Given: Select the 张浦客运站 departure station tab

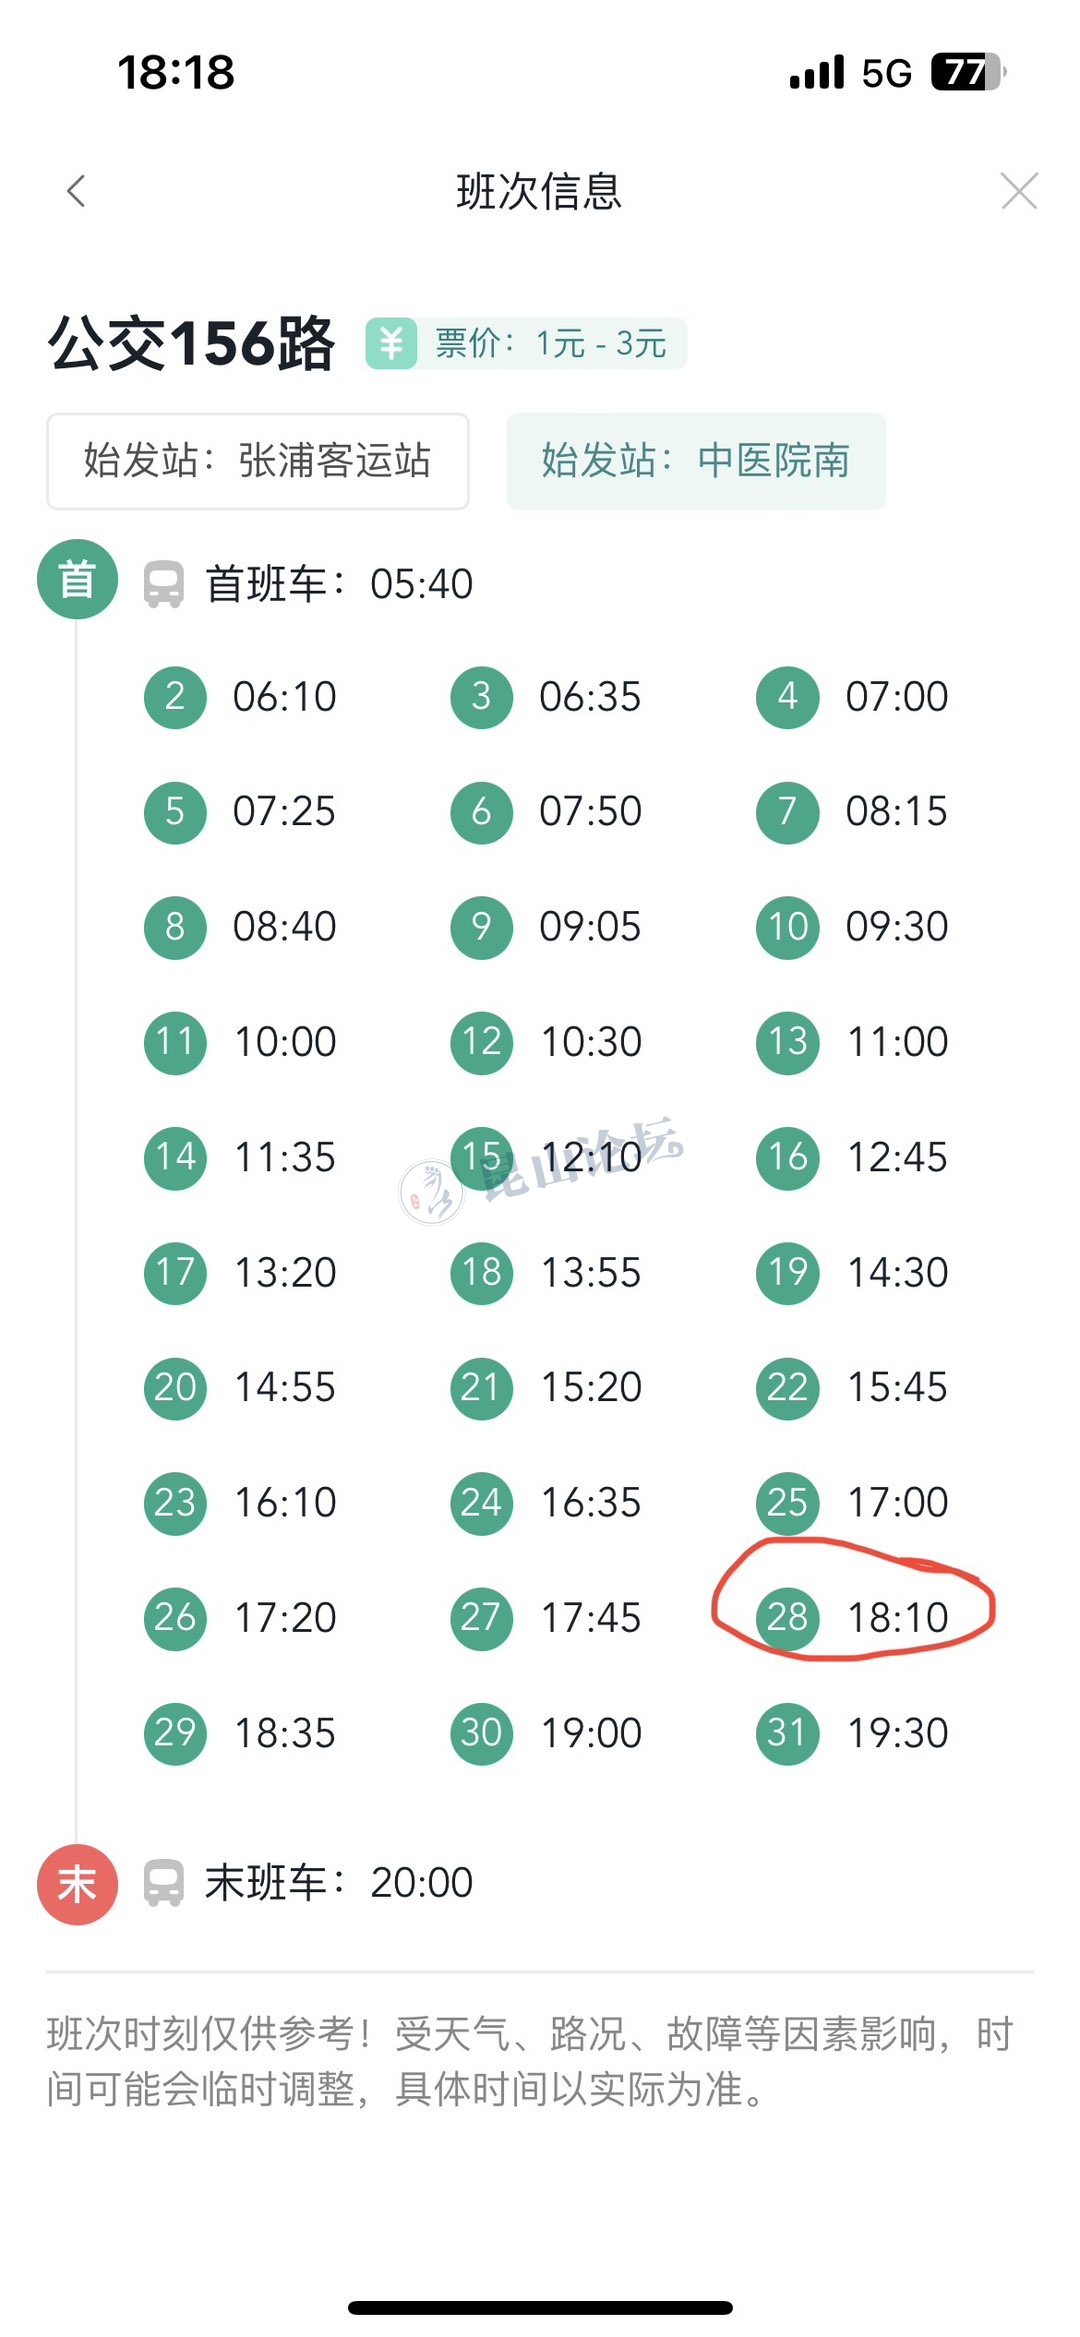Looking at the screenshot, I should [x=258, y=461].
